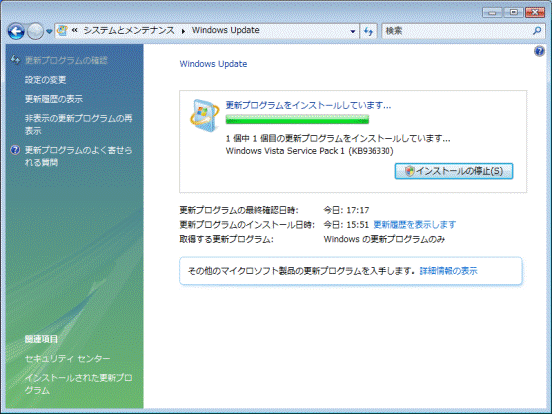Open 更新プログラムのよく寄せられる質問 link

coord(79,156)
